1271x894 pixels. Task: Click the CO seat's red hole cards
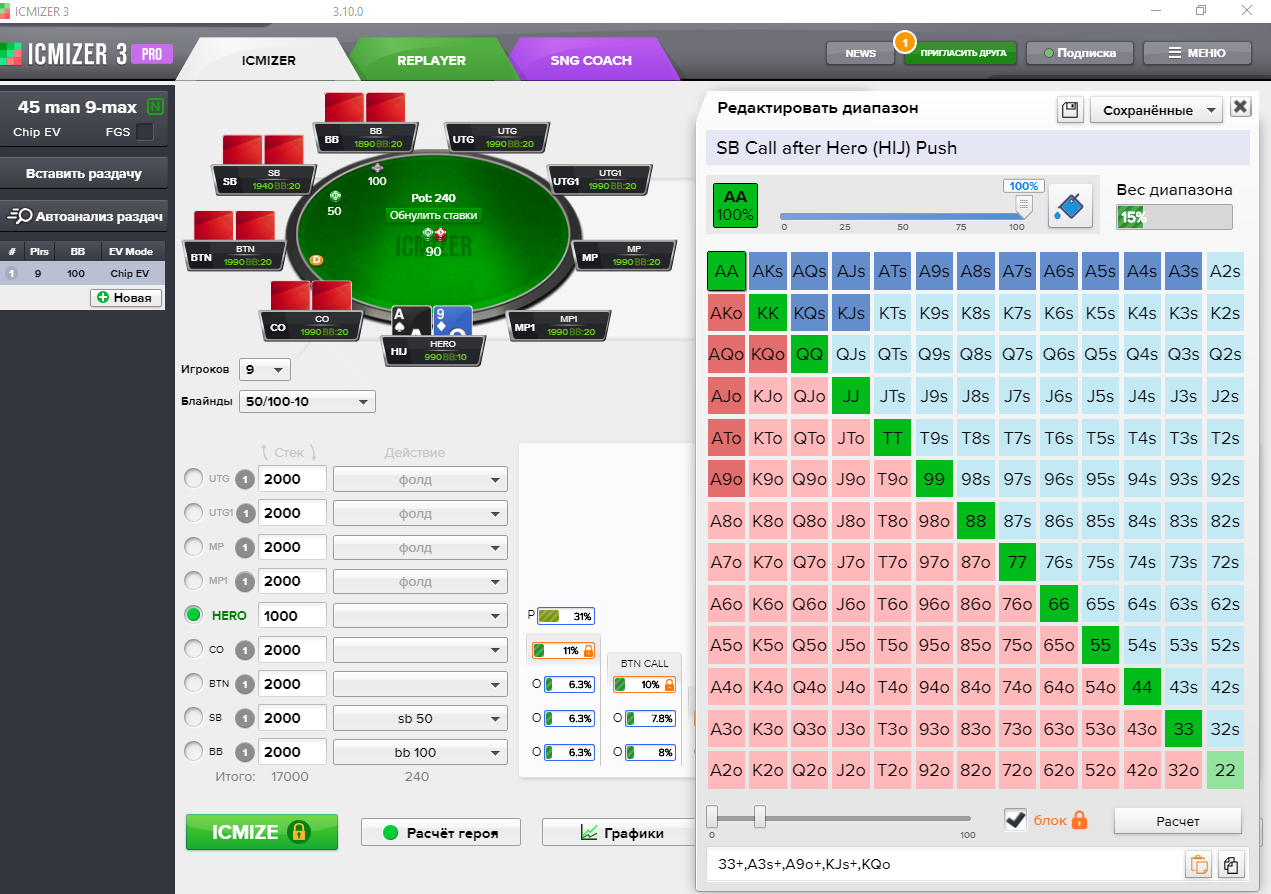pyautogui.click(x=310, y=297)
